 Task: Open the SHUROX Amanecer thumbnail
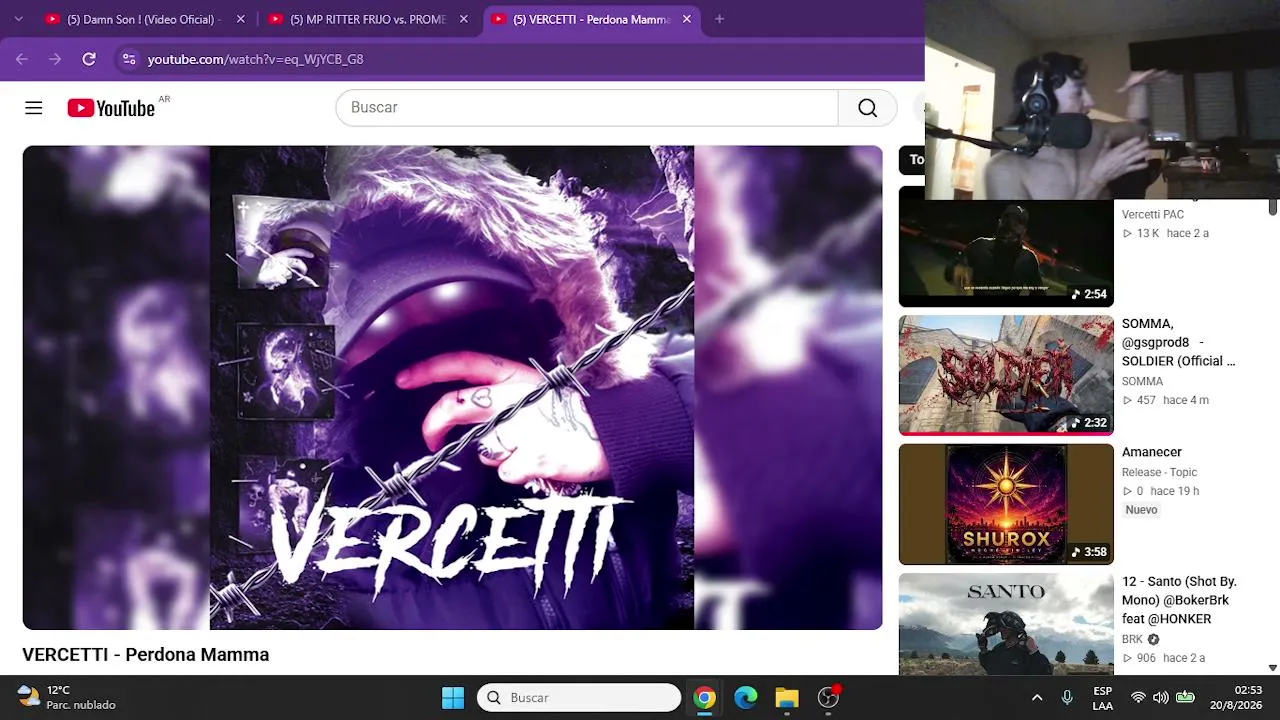tap(1006, 504)
